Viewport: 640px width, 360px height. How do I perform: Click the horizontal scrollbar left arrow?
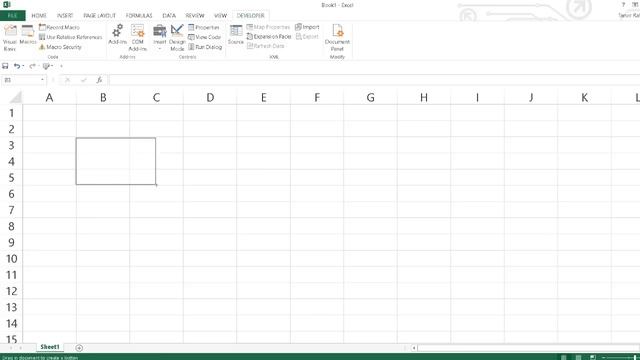click(414, 348)
